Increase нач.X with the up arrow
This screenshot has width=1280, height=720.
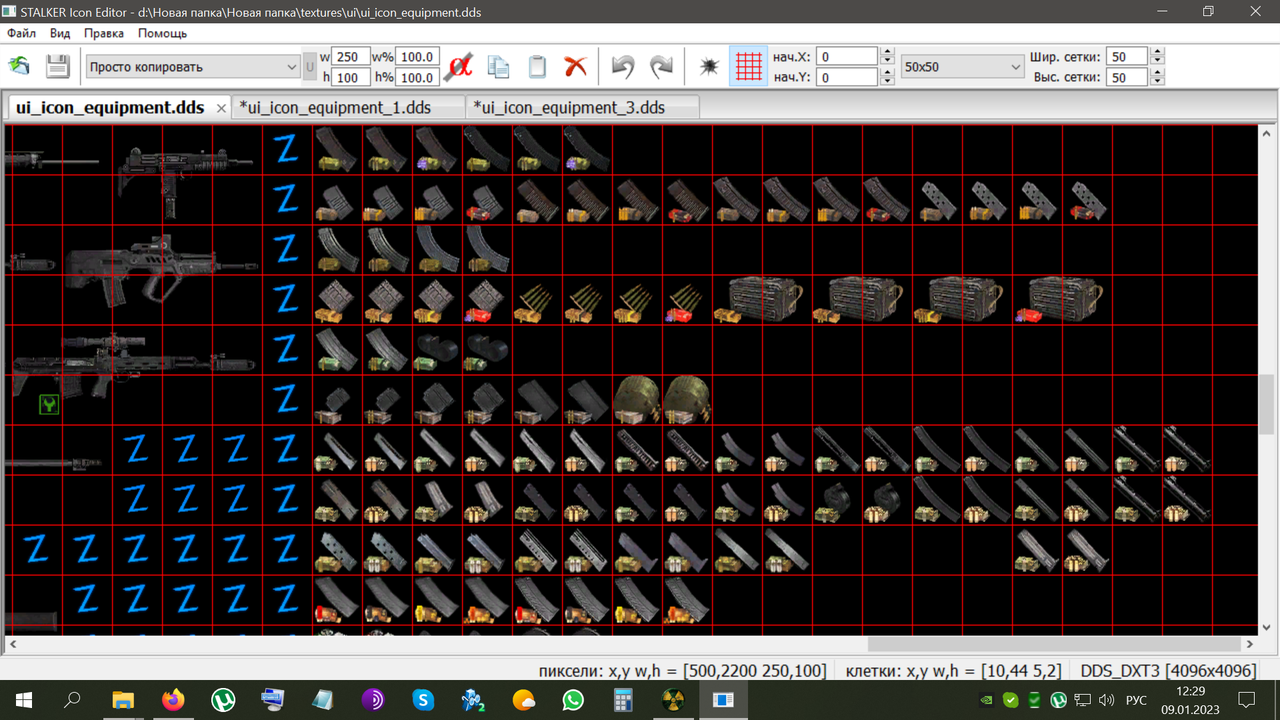click(x=886, y=53)
